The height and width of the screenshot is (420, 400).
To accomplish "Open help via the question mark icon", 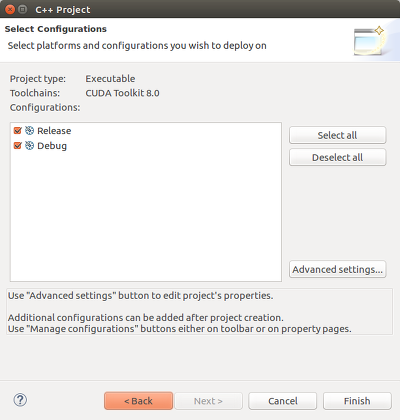I will tap(20, 400).
